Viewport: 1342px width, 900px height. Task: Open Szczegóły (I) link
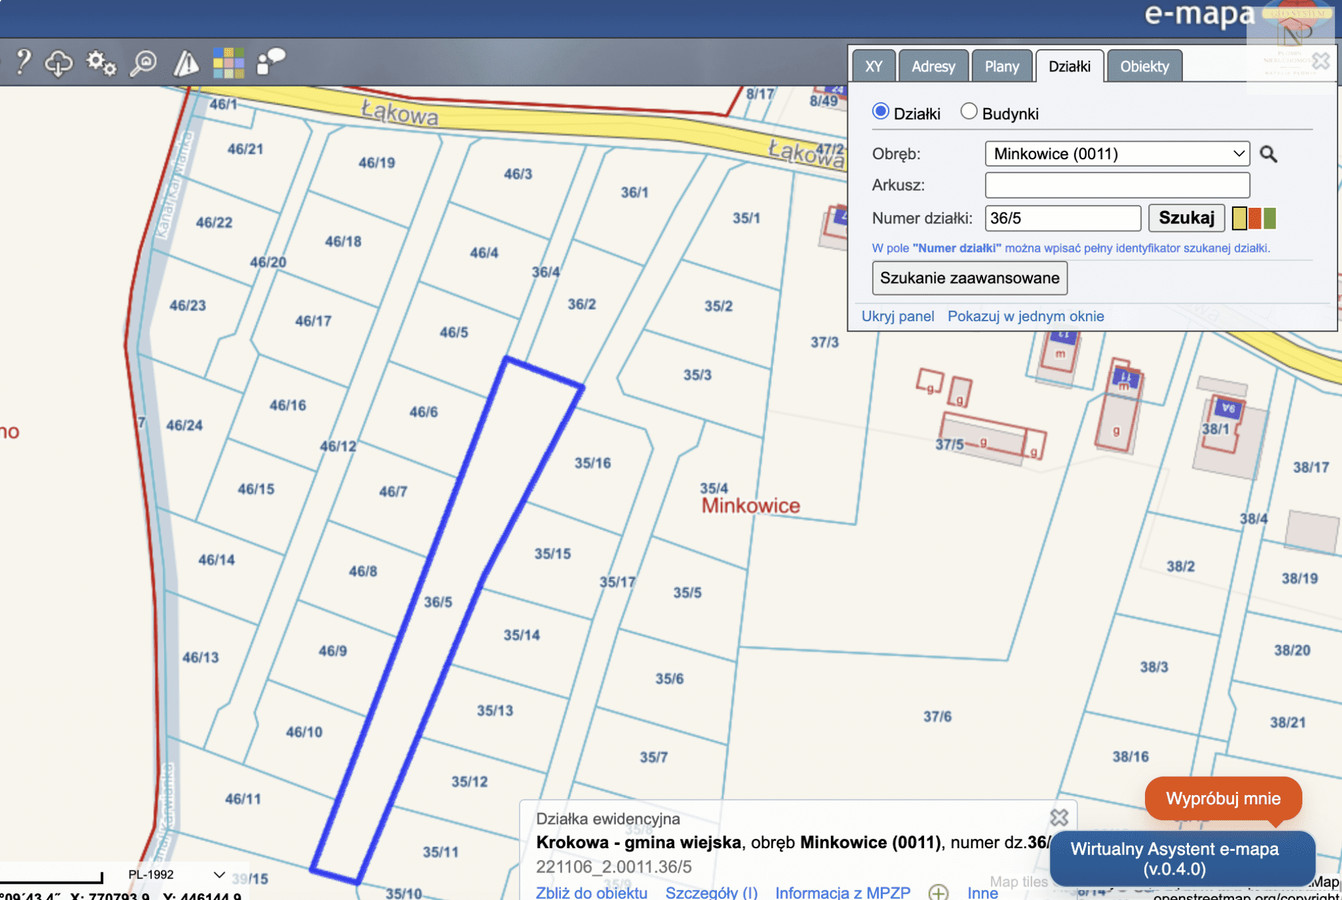[x=712, y=892]
